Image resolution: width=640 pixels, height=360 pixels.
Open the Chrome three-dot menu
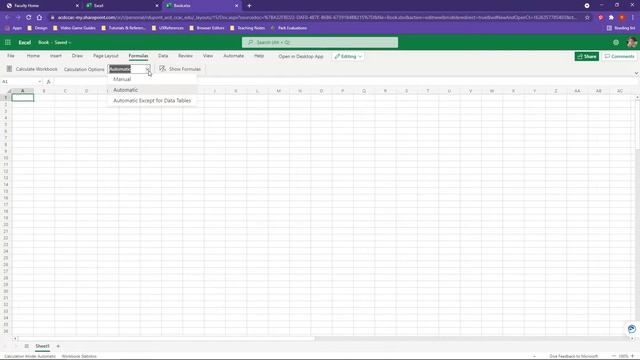click(x=633, y=18)
